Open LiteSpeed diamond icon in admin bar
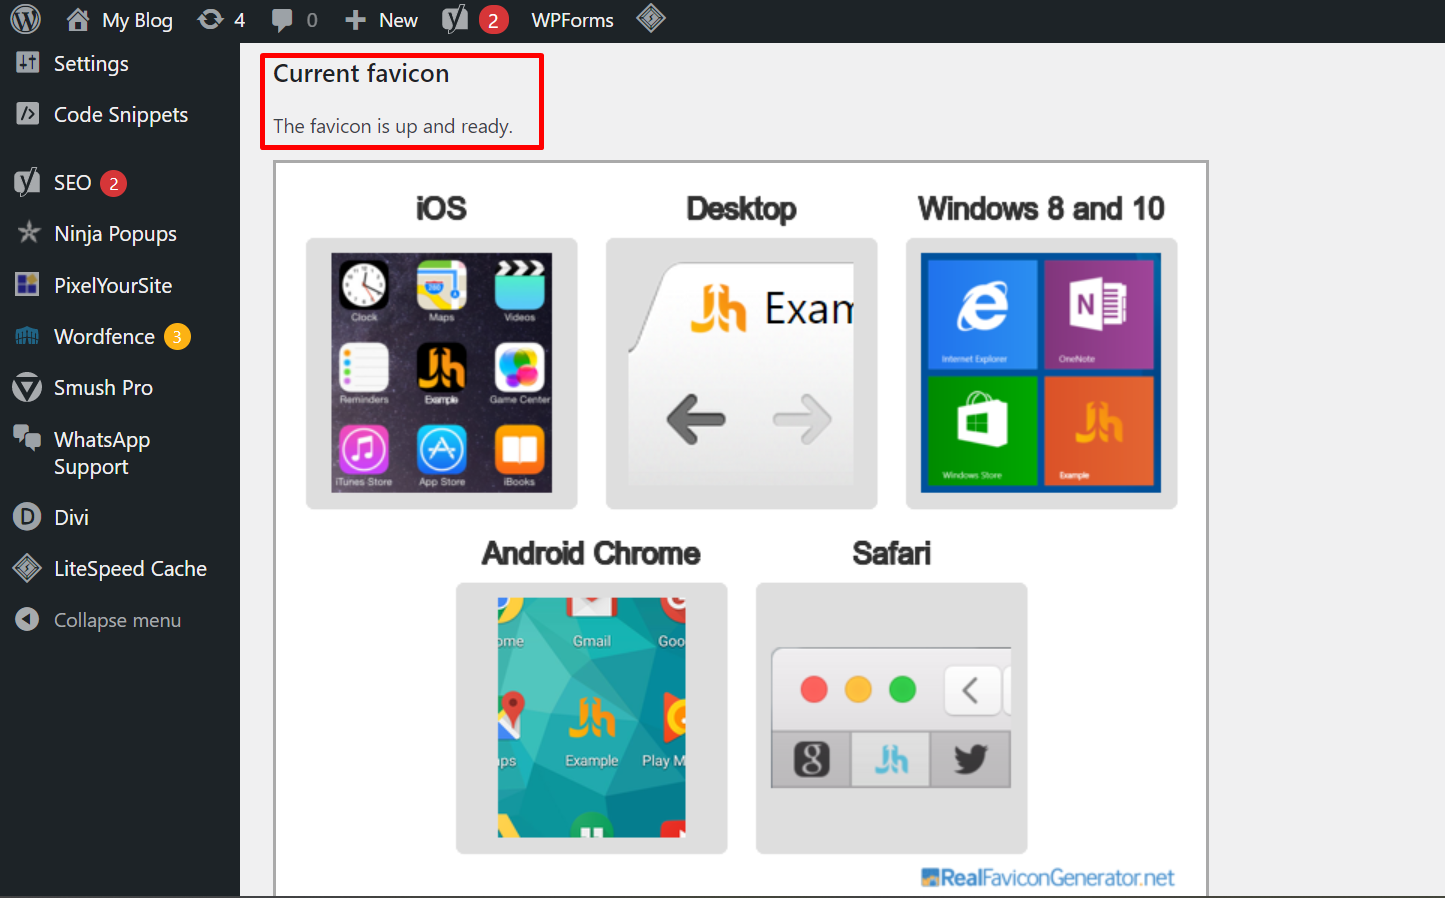This screenshot has height=898, width=1445. (651, 18)
